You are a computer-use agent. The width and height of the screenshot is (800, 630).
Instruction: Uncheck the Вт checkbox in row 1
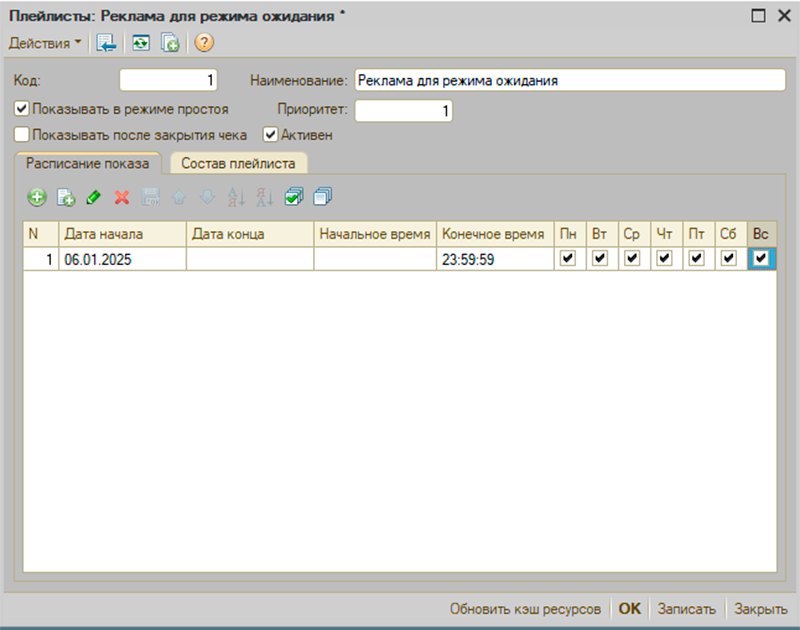(600, 259)
